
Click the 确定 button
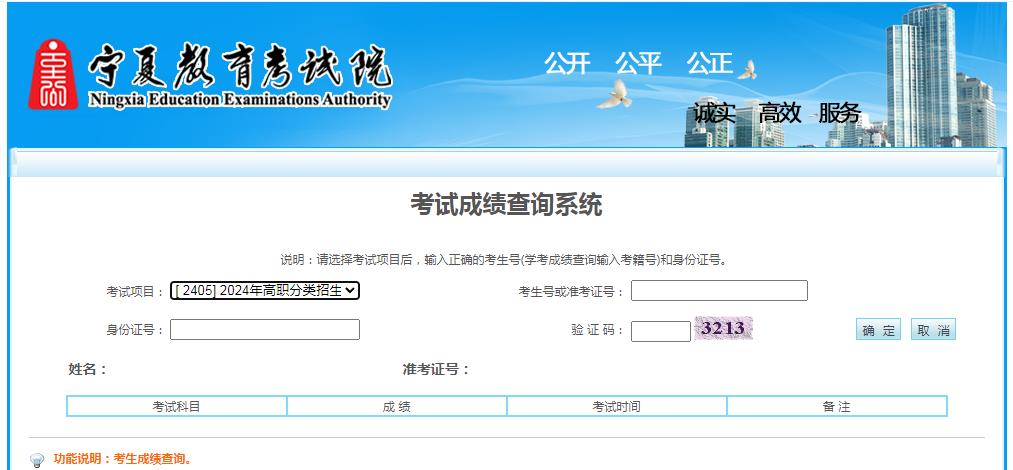tap(878, 330)
